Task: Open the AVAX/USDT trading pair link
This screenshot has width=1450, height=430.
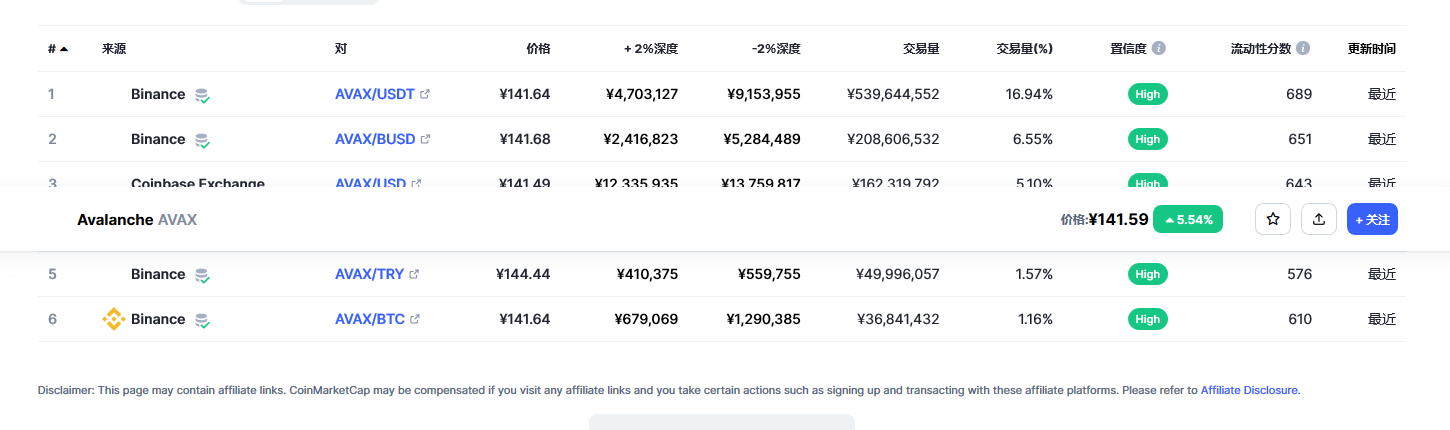Action: (x=375, y=94)
